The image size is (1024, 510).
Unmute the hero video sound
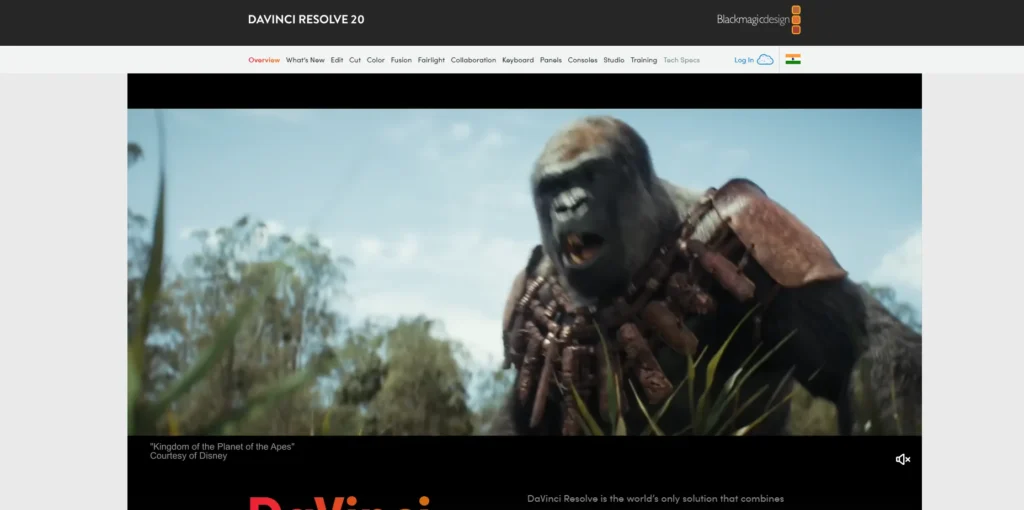(x=903, y=460)
